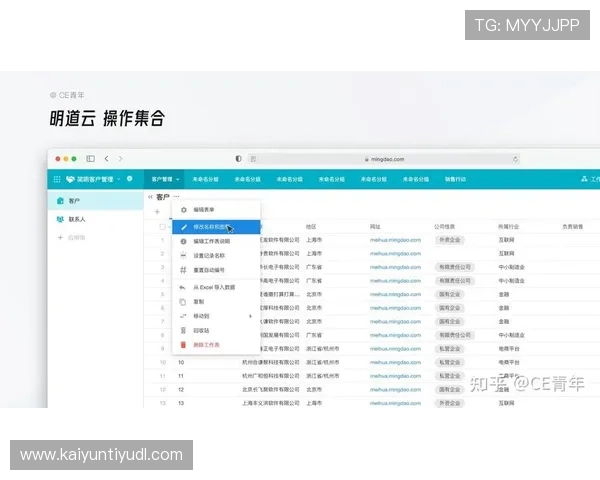The height and width of the screenshot is (480, 600).
Task: Click the 互联网 cell in row 1
Action: click(x=506, y=240)
